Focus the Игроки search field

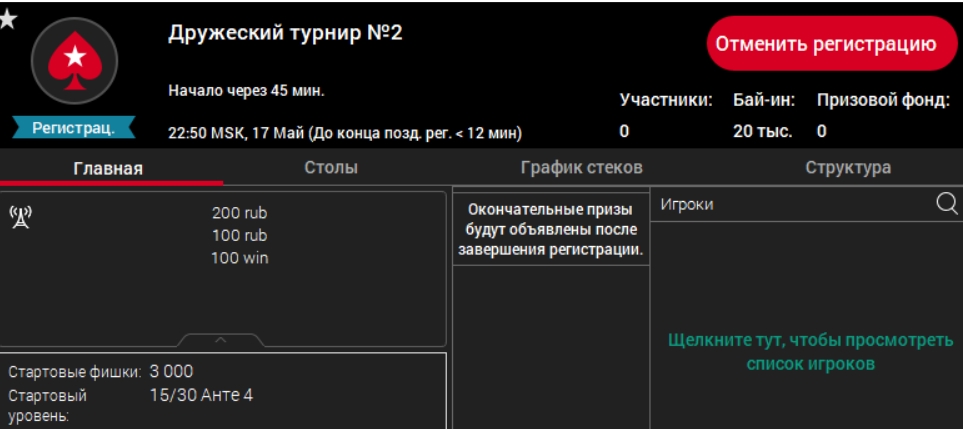click(x=790, y=204)
